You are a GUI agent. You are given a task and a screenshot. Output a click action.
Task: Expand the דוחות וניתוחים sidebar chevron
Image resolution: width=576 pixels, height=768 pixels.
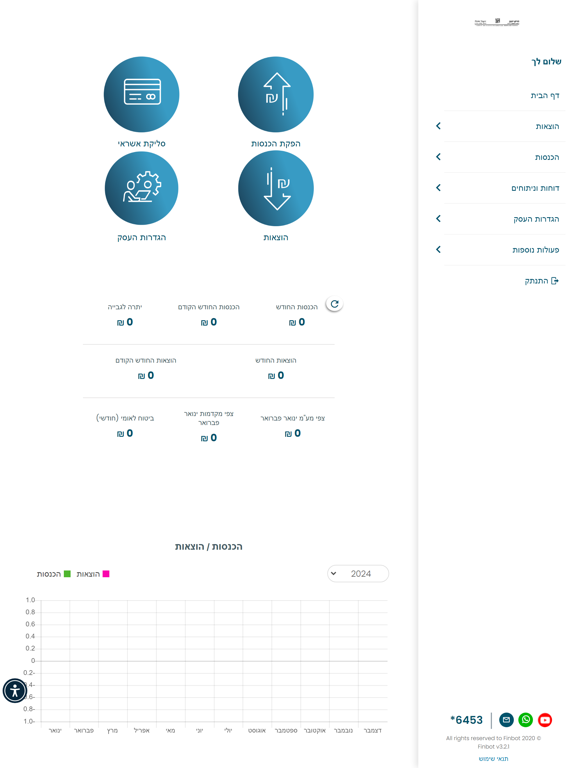pyautogui.click(x=438, y=188)
